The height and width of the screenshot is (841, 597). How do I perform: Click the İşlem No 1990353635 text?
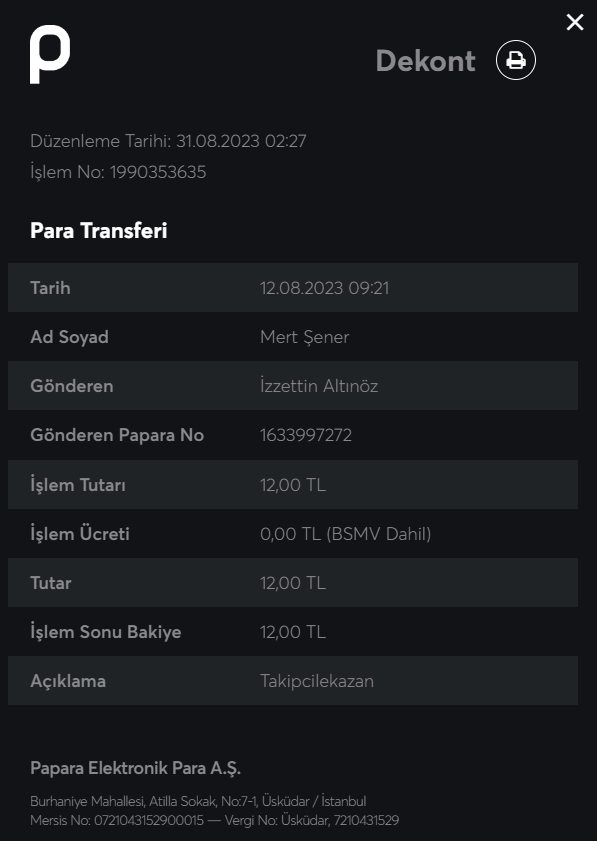click(x=118, y=172)
